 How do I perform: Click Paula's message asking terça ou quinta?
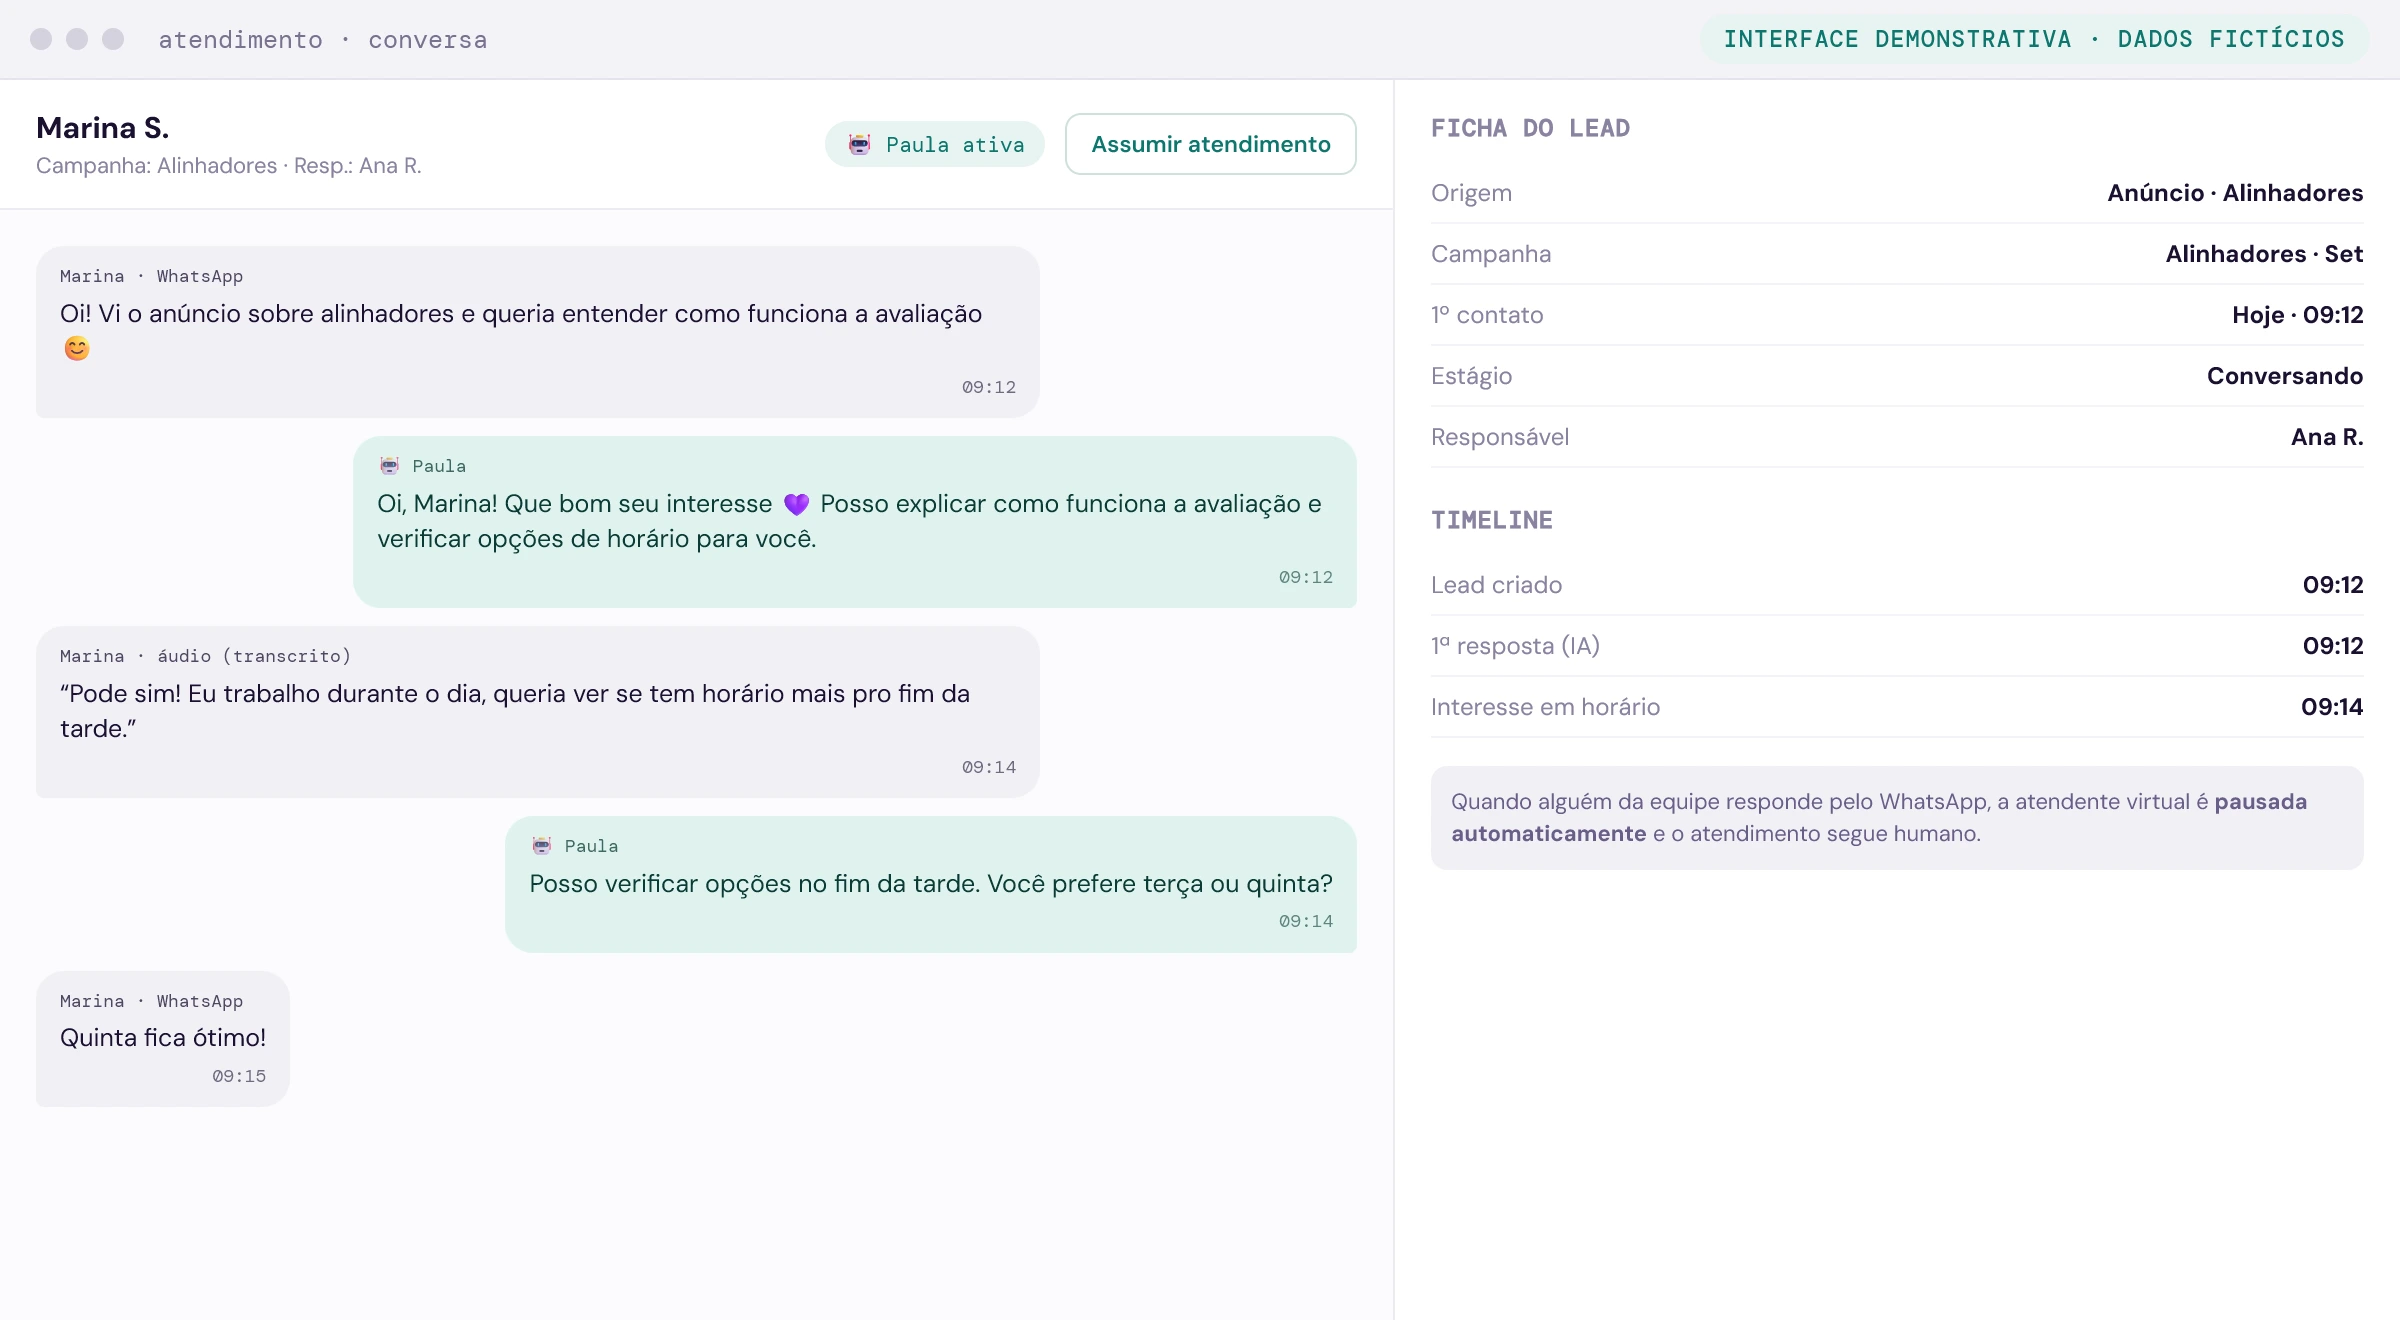(x=931, y=884)
